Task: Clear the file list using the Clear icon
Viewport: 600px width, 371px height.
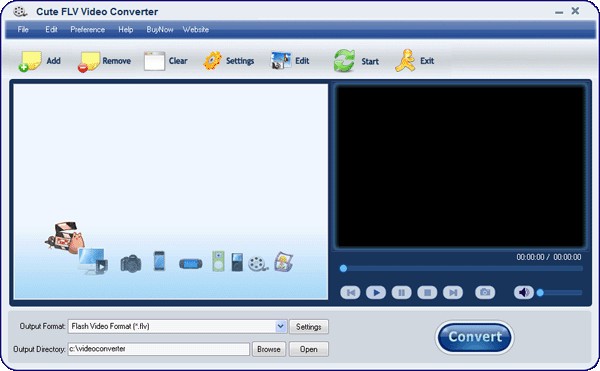Action: (x=154, y=61)
